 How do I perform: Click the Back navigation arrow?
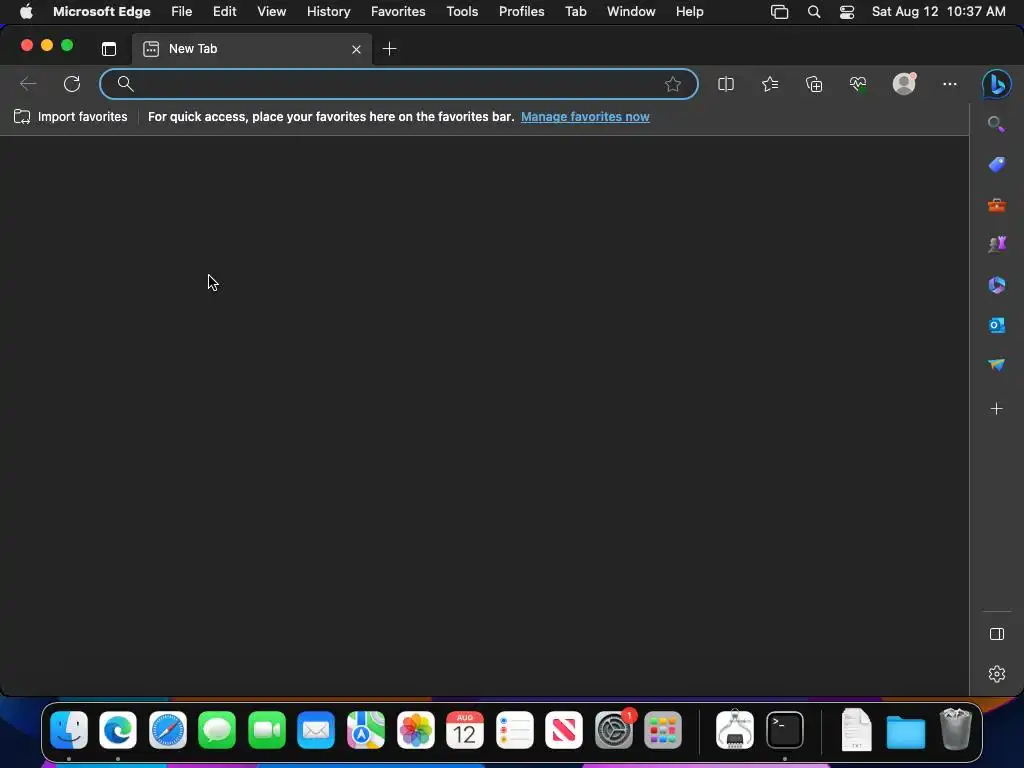[28, 84]
